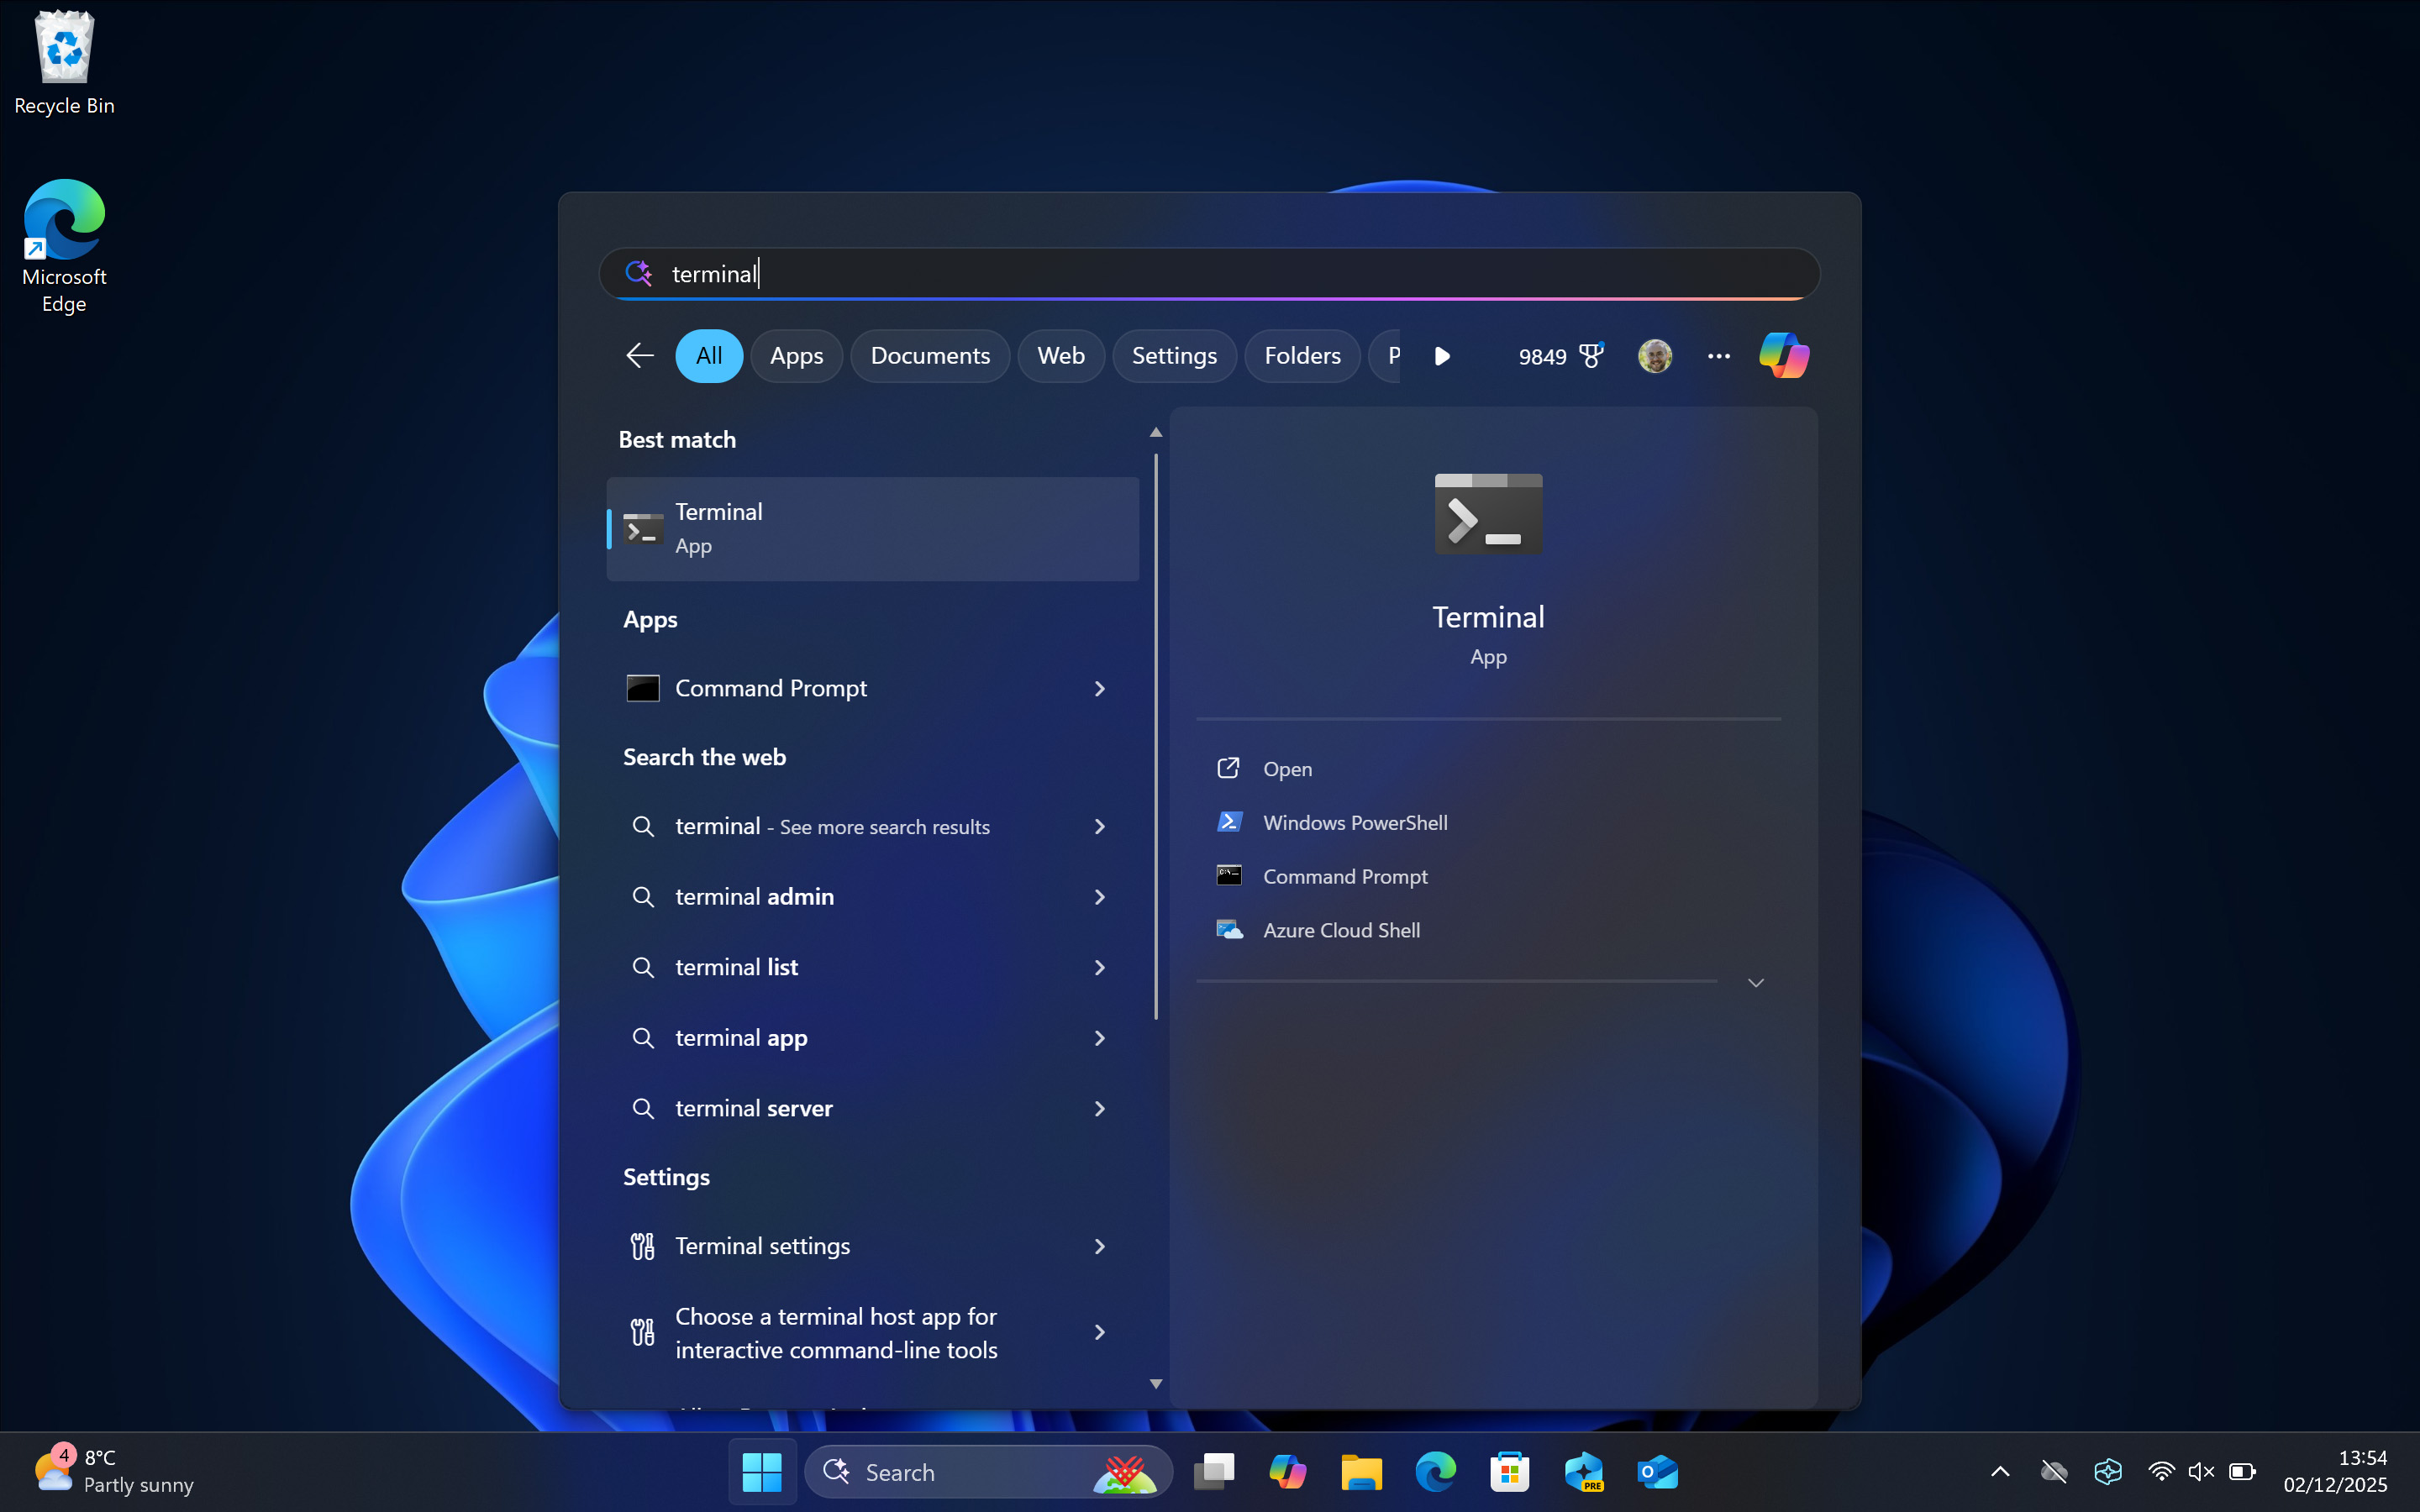Click the weather widget in taskbar
The image size is (2420, 1512).
pos(113,1471)
